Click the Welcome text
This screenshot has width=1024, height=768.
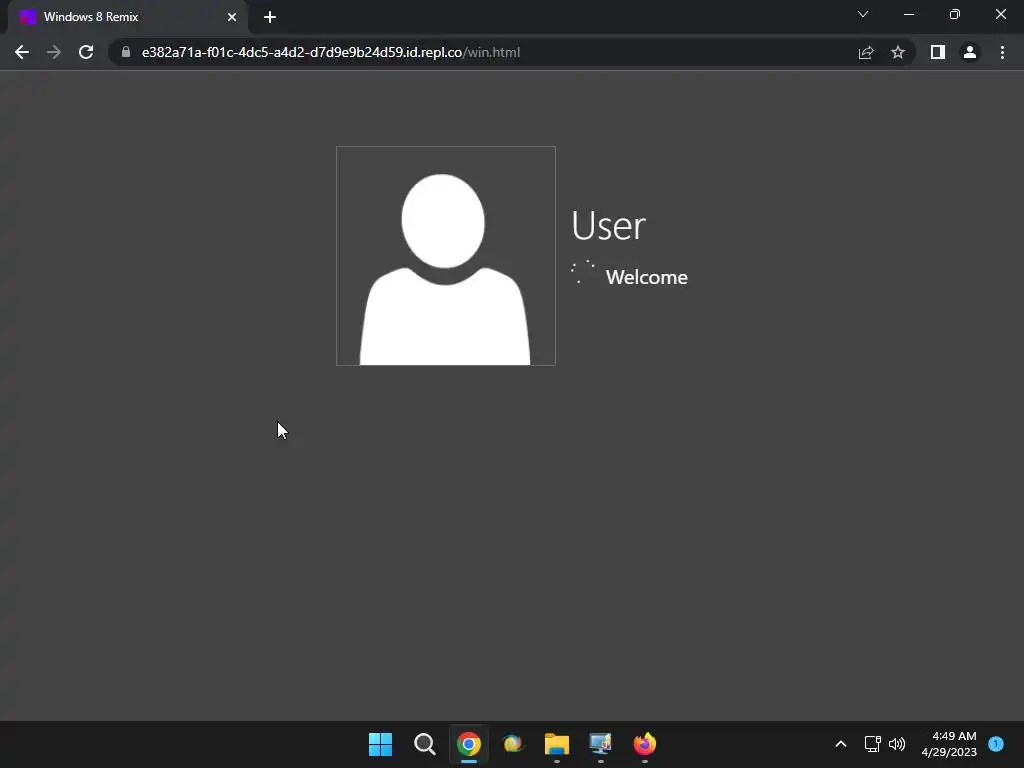coord(647,277)
